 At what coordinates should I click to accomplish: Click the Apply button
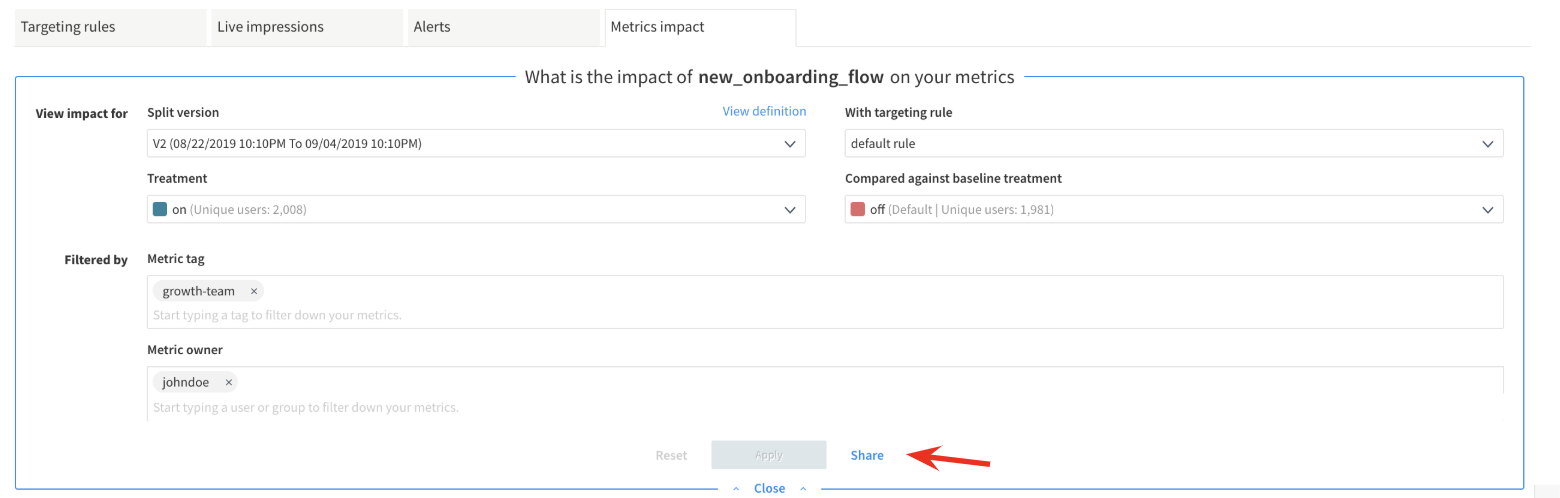pyautogui.click(x=769, y=455)
